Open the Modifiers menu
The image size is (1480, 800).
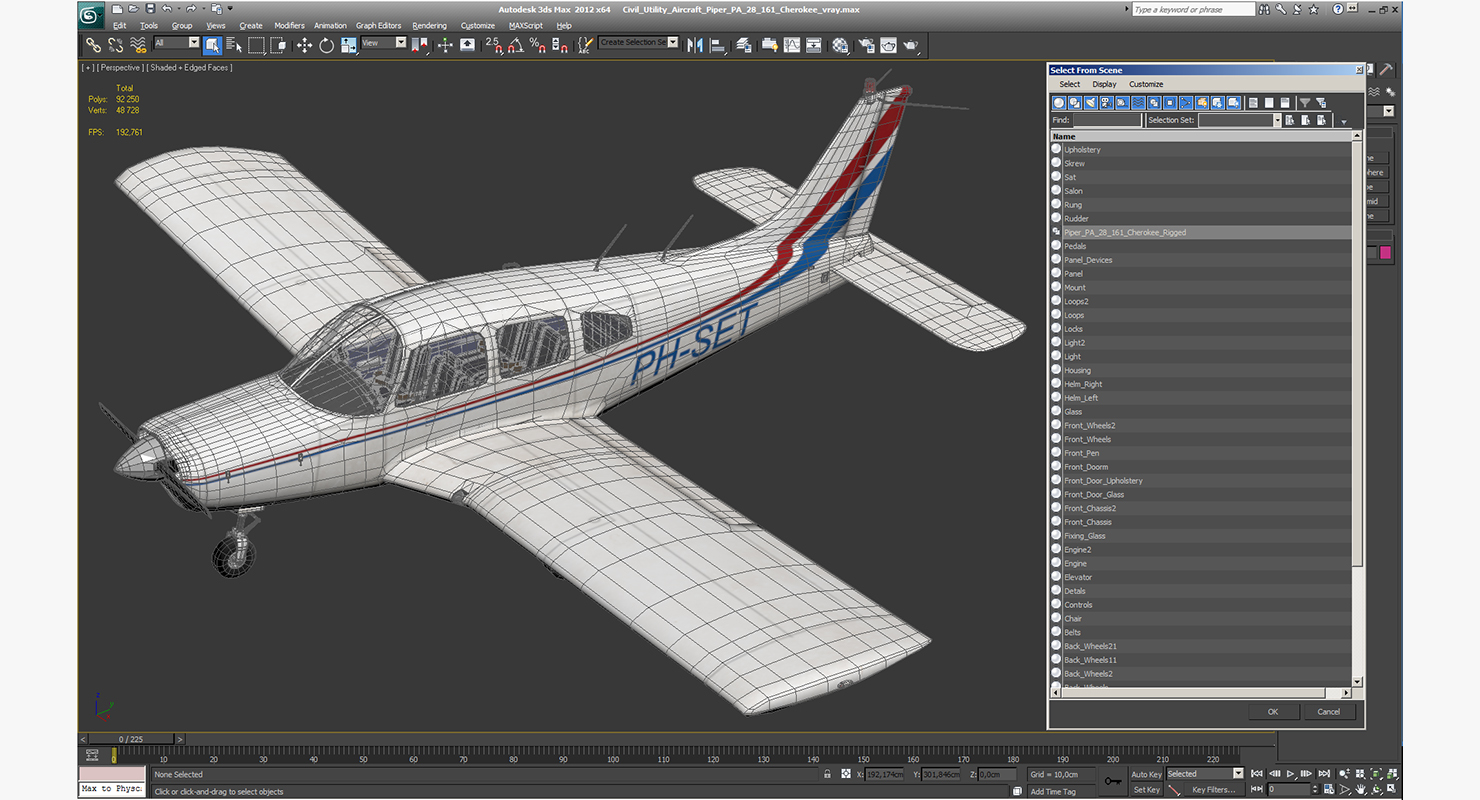289,25
